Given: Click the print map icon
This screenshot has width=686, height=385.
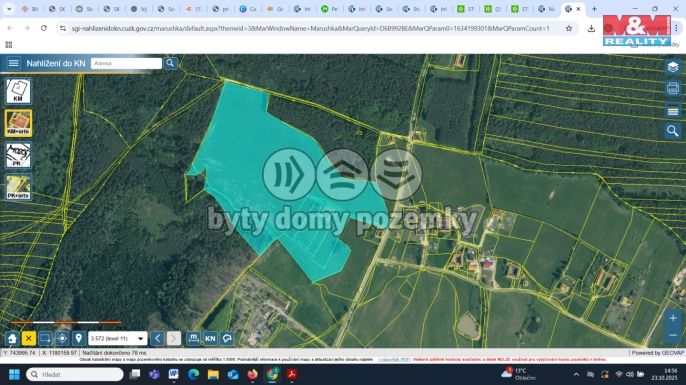Looking at the screenshot, I should coord(672,88).
